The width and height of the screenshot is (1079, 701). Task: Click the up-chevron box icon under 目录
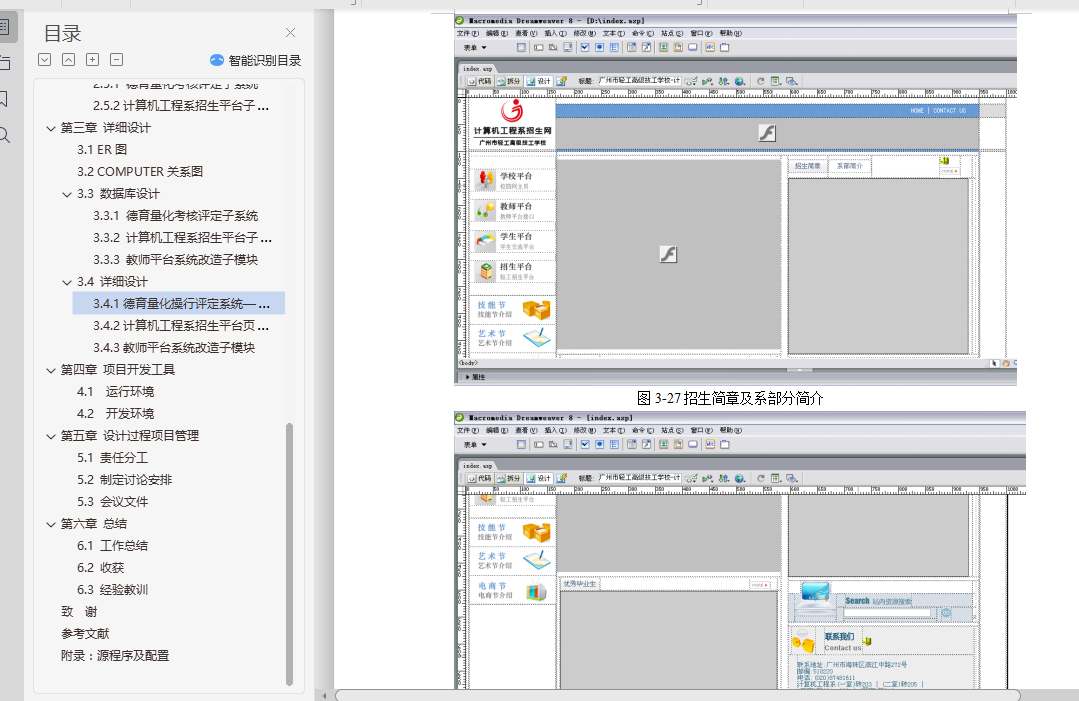pos(69,60)
